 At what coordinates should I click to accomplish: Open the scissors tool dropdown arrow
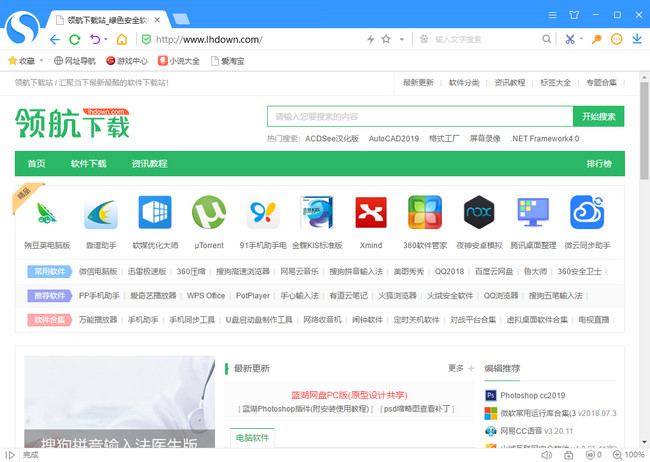pos(581,39)
